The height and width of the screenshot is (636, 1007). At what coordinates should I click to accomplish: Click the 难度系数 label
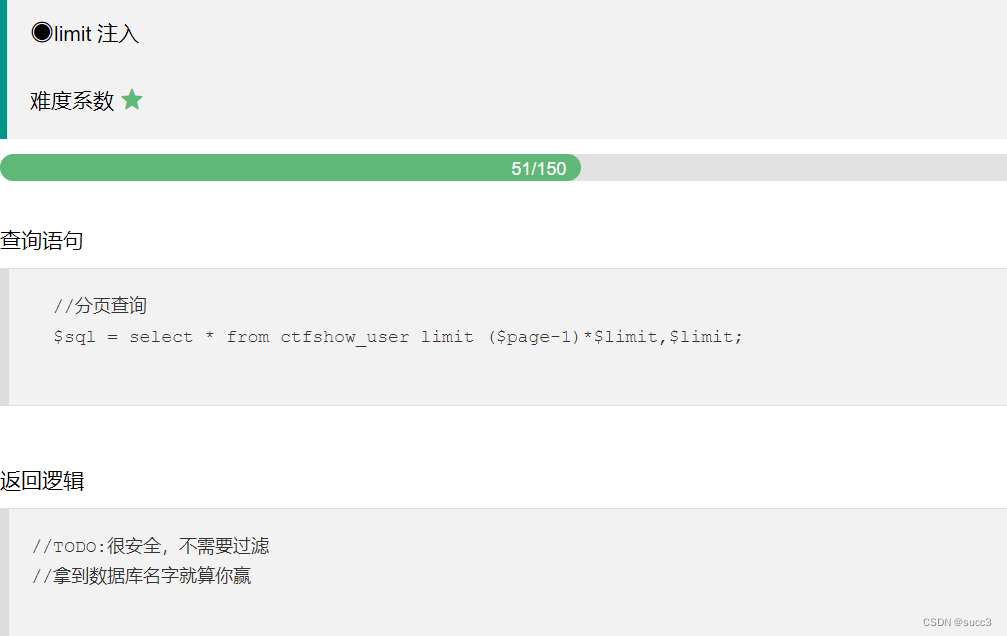(72, 101)
